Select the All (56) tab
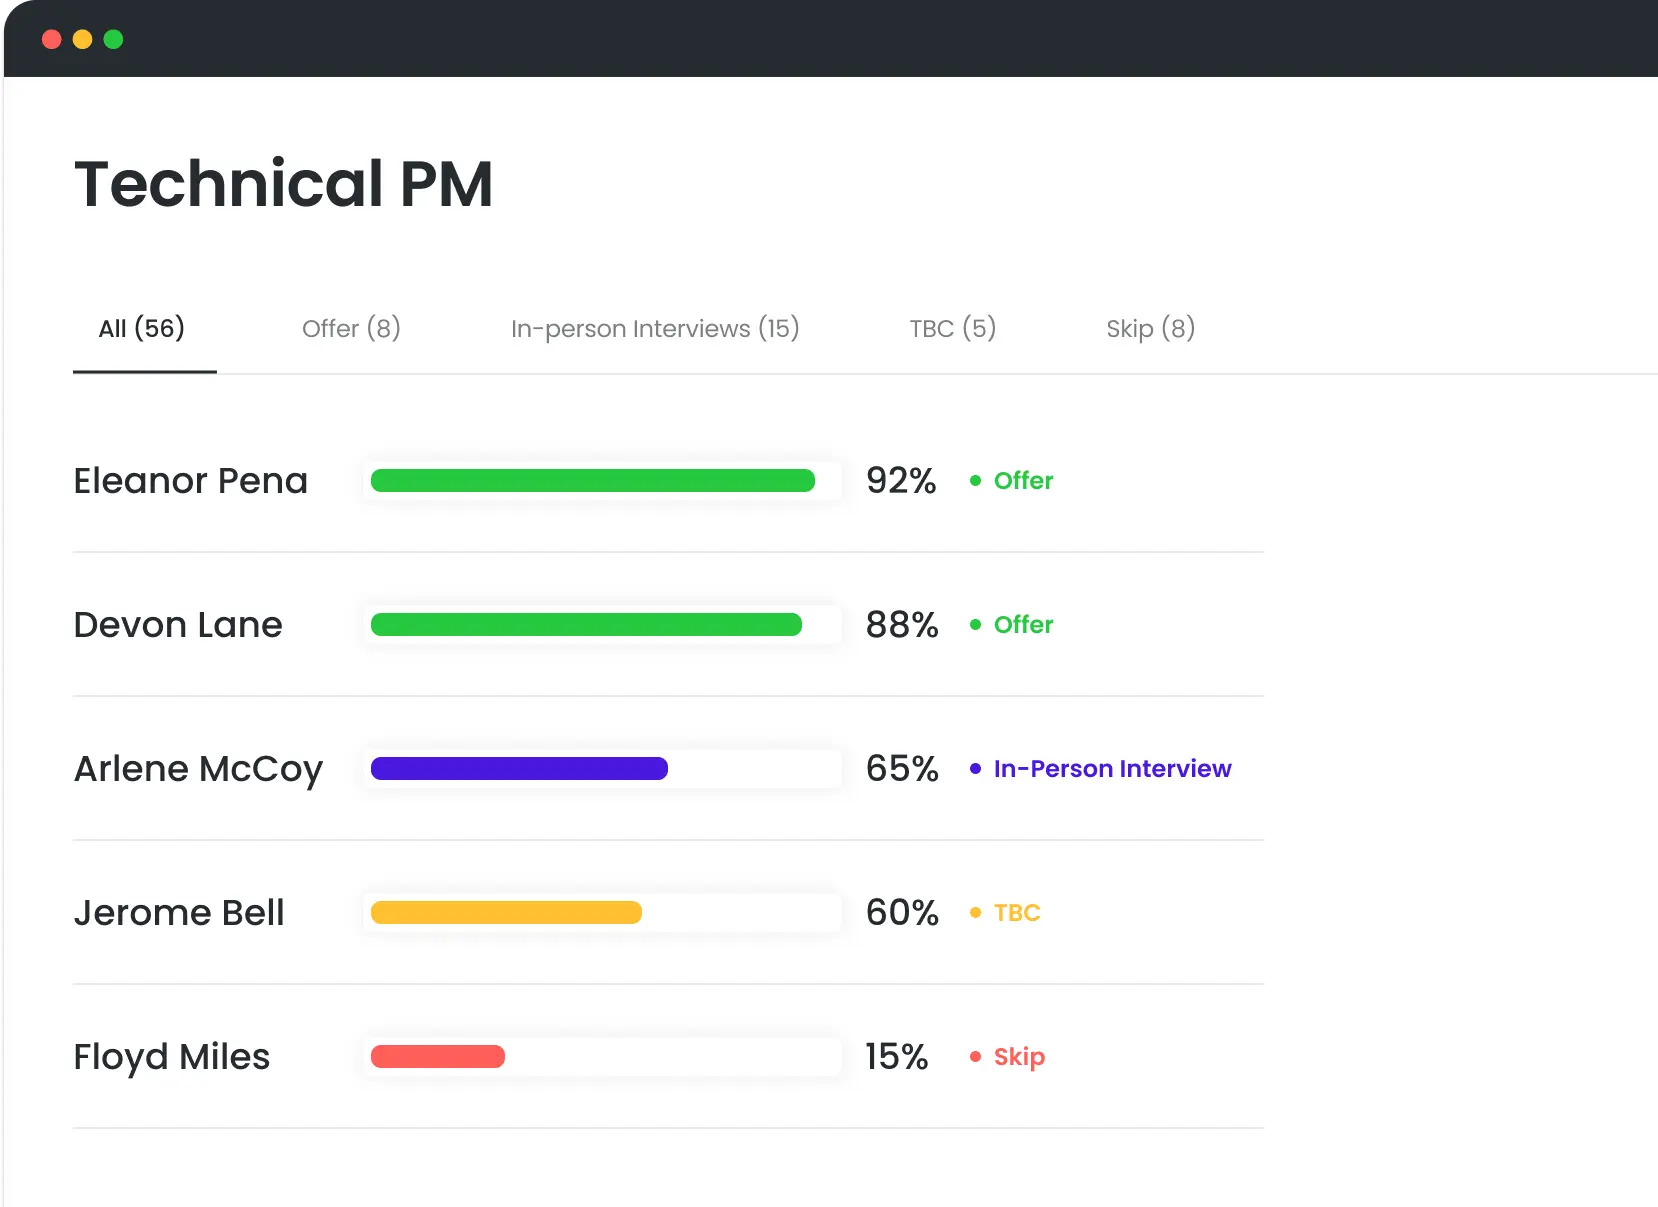This screenshot has height=1207, width=1658. coord(143,328)
